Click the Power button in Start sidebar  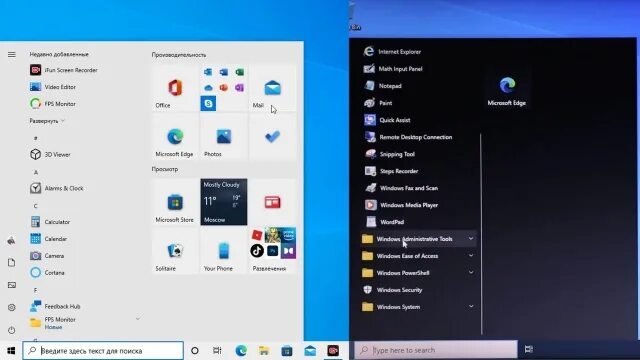(x=11, y=329)
